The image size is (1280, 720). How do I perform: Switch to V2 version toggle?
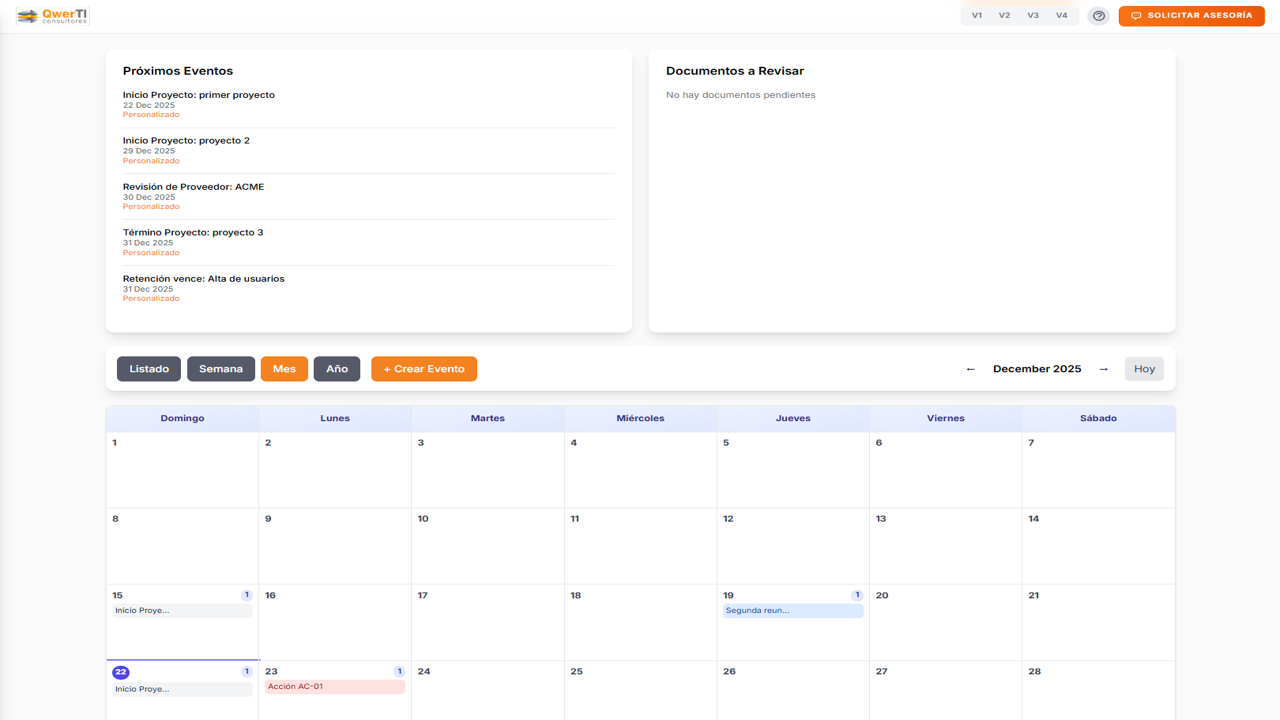(x=1004, y=16)
